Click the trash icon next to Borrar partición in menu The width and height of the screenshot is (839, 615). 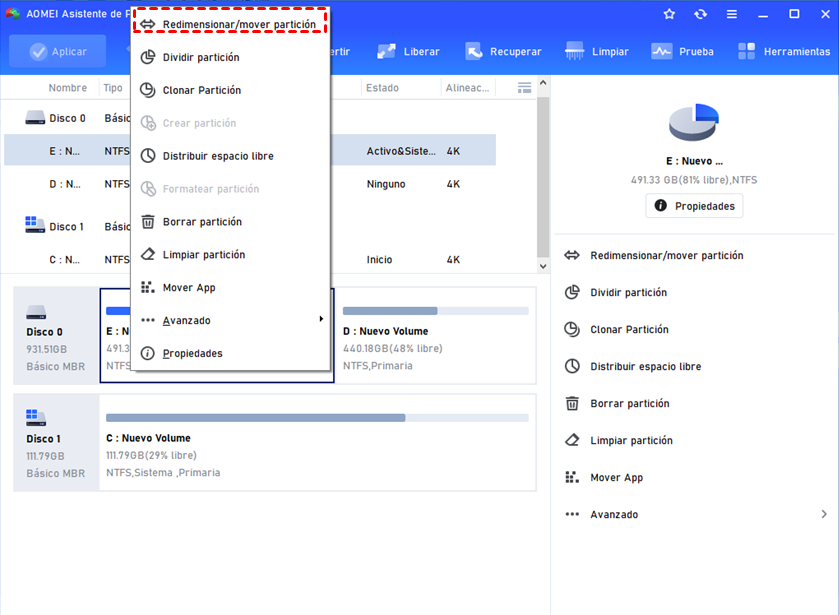coord(148,222)
